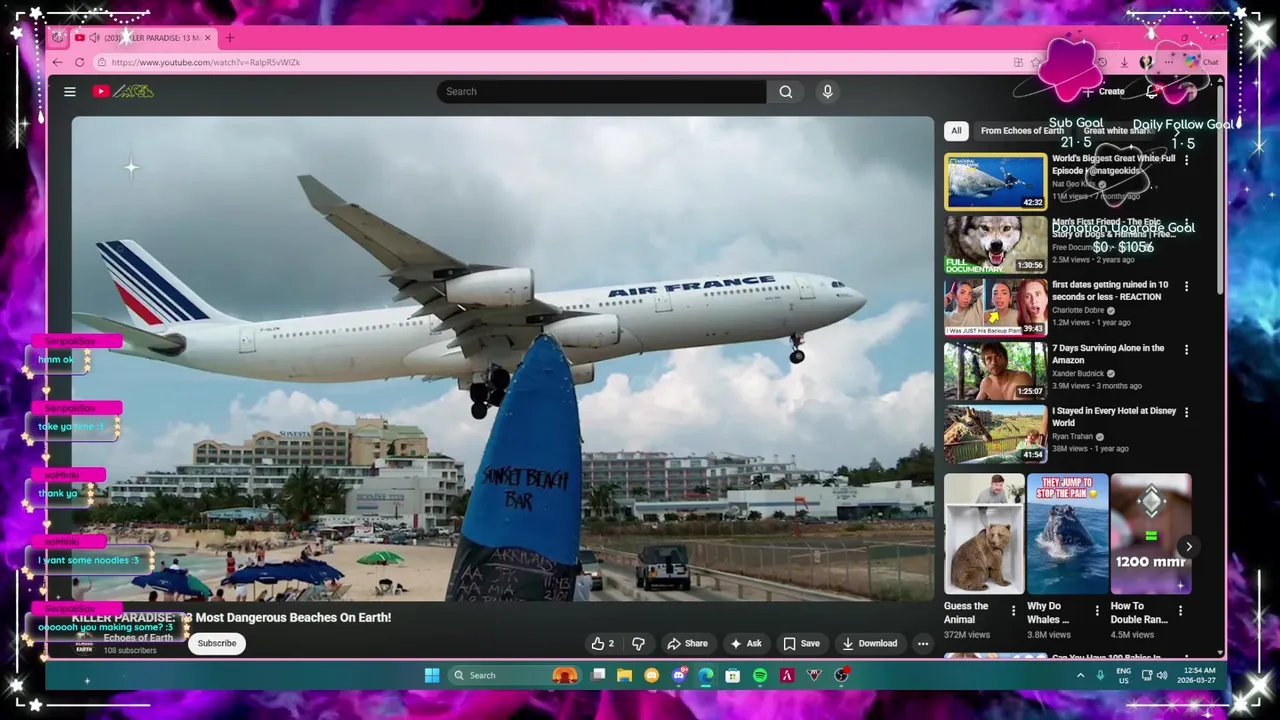Image resolution: width=1280 pixels, height=720 pixels.
Task: Open more actions ellipsis under the video
Action: (923, 643)
